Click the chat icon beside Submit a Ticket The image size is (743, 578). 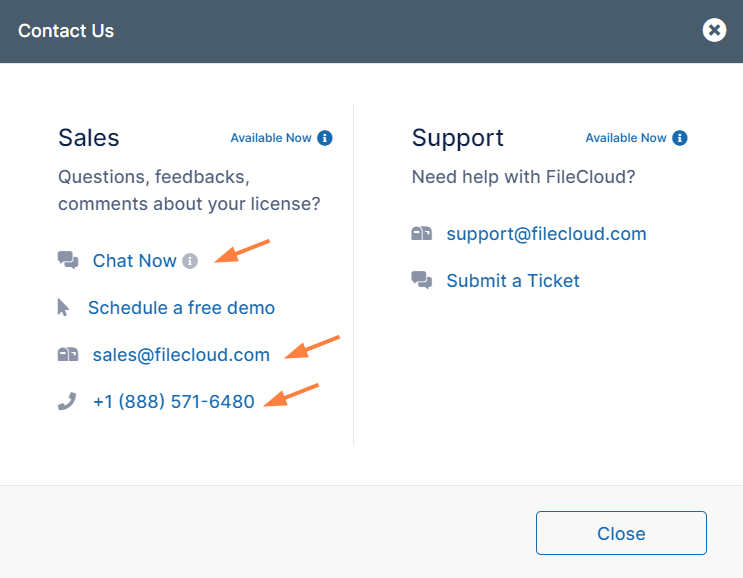[422, 280]
